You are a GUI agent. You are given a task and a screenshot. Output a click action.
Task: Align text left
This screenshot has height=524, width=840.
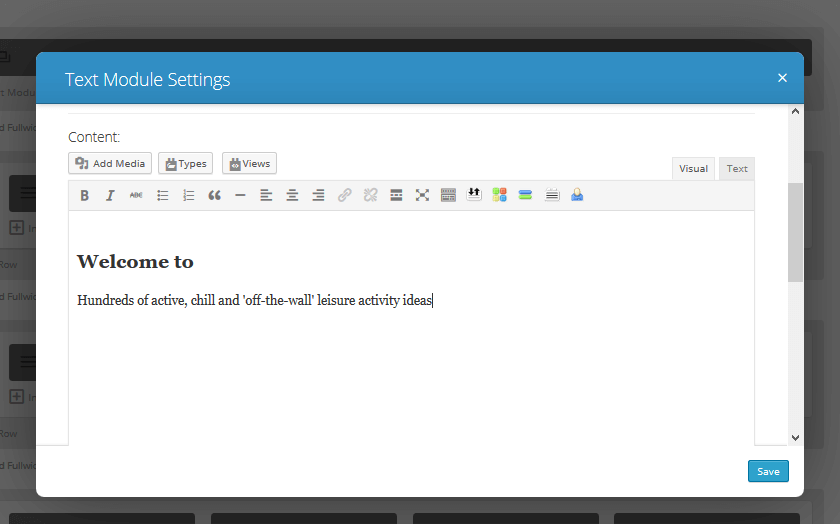[266, 196]
